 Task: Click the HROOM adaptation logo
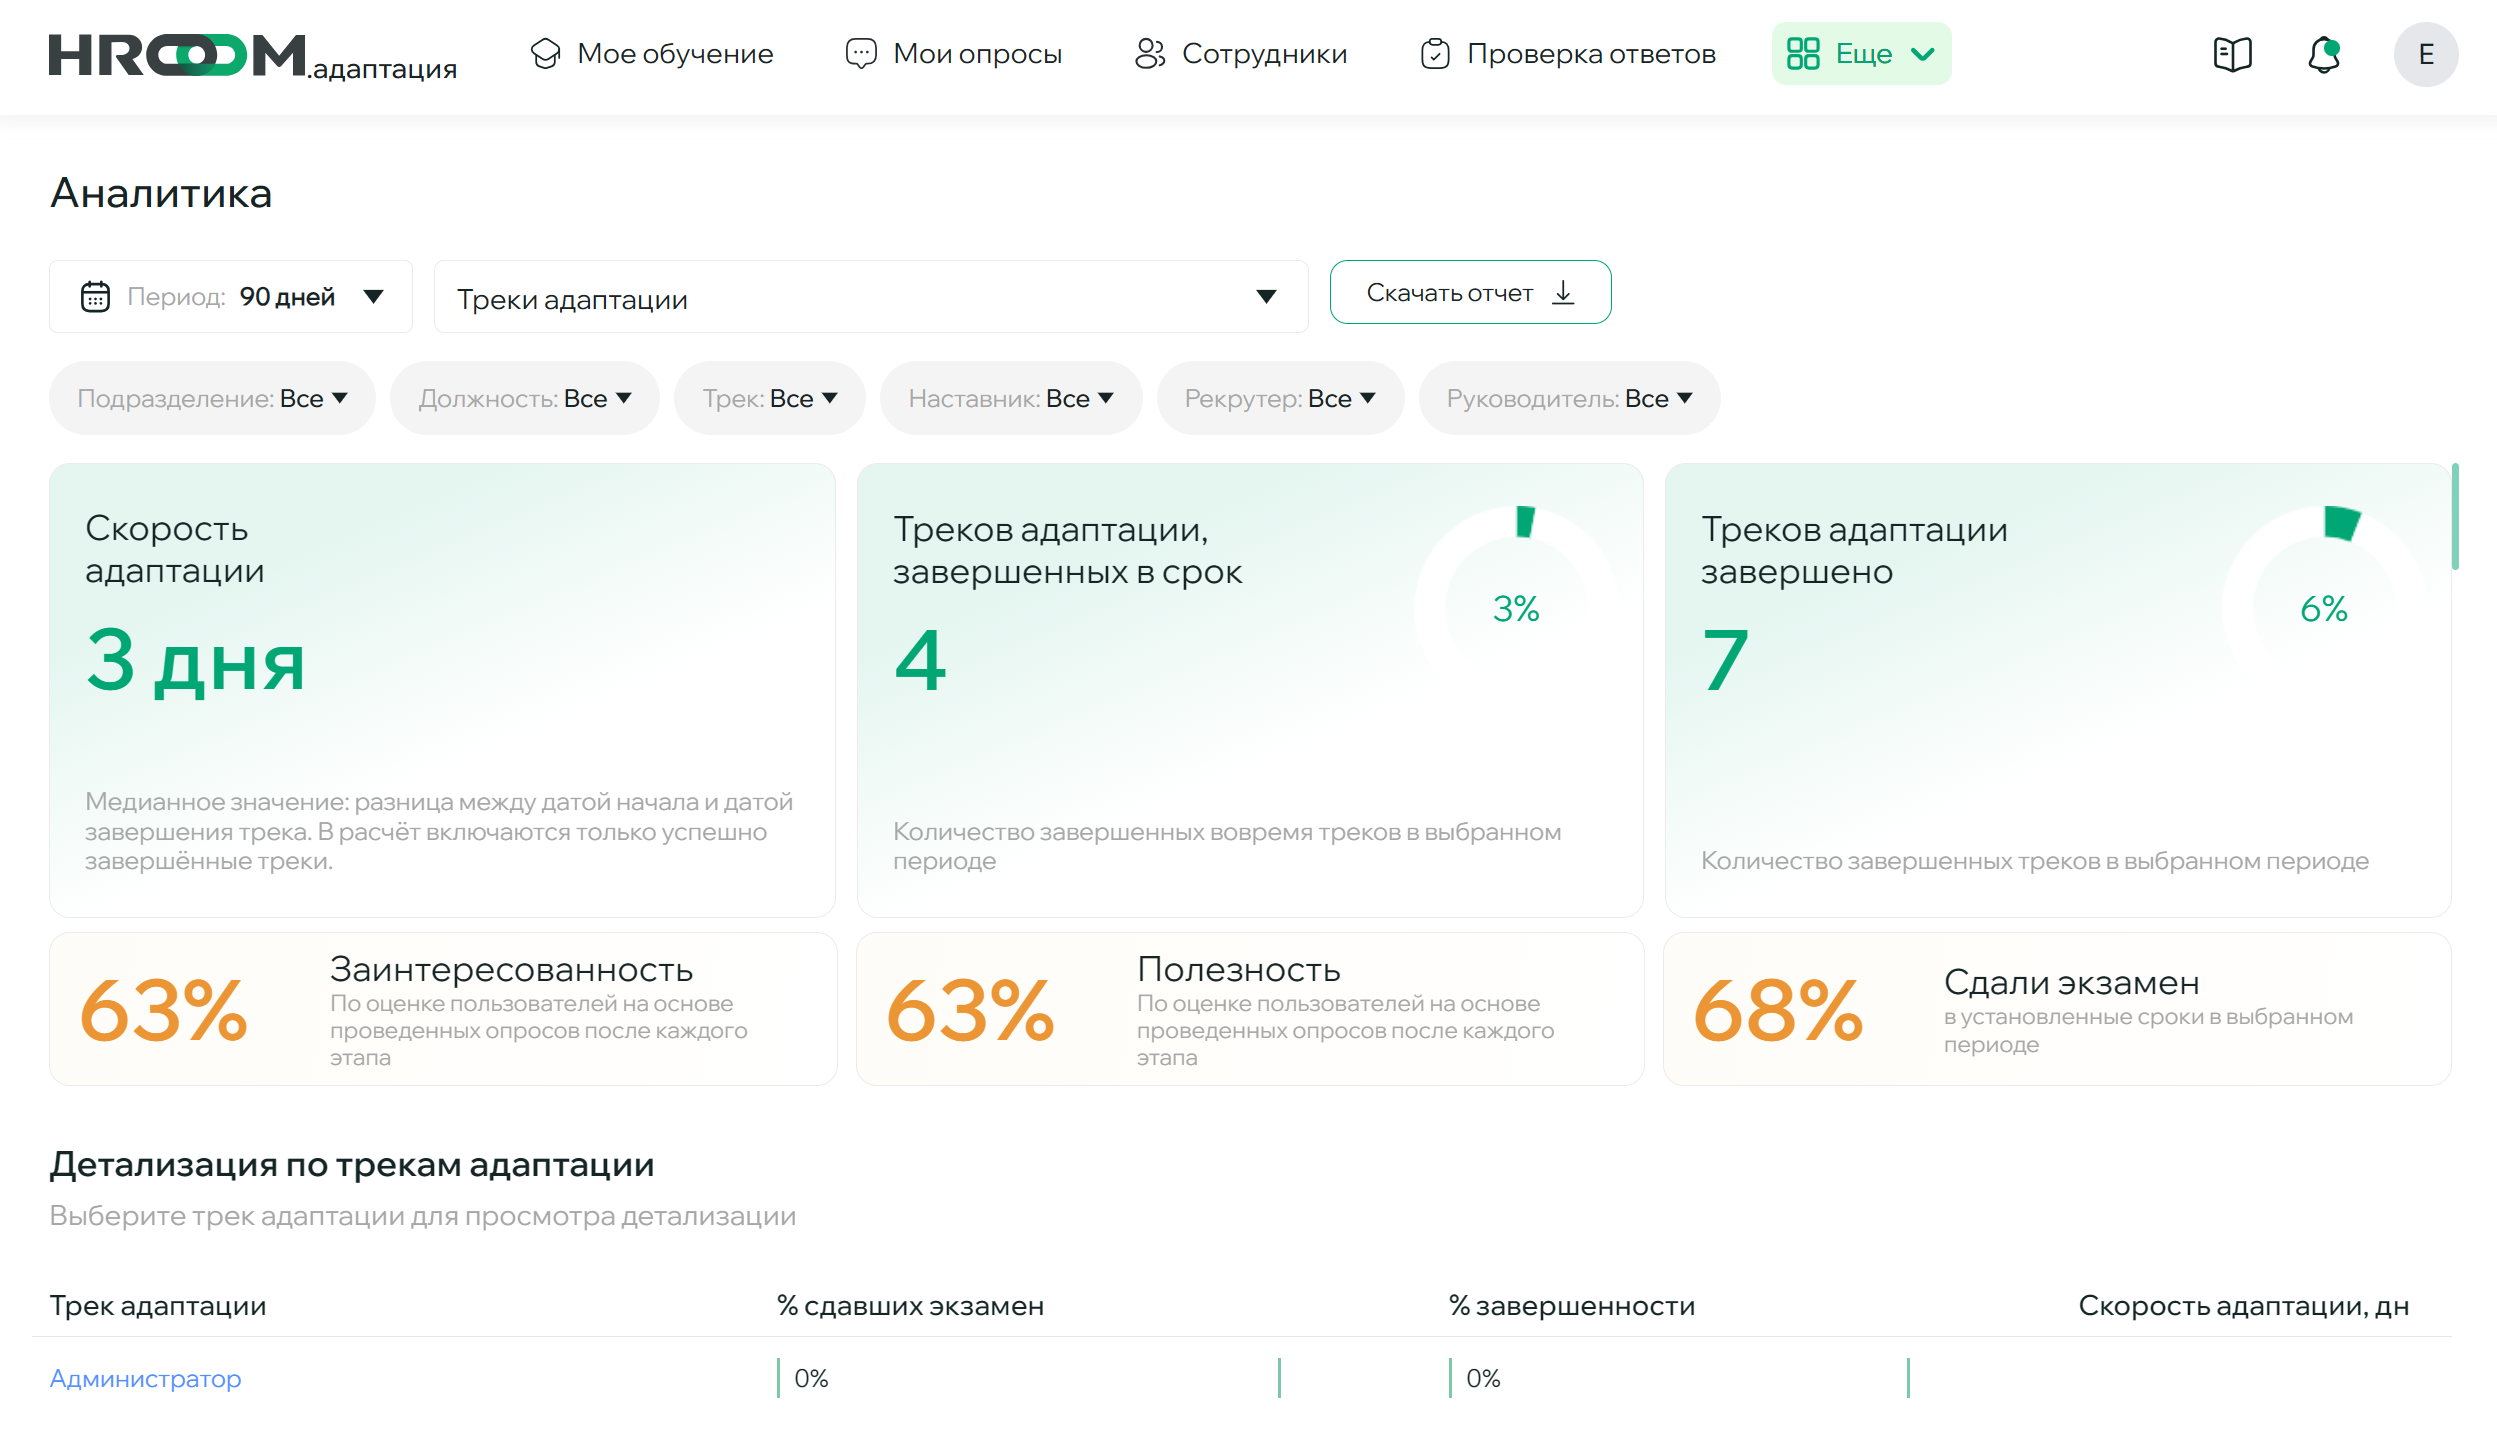pos(252,56)
